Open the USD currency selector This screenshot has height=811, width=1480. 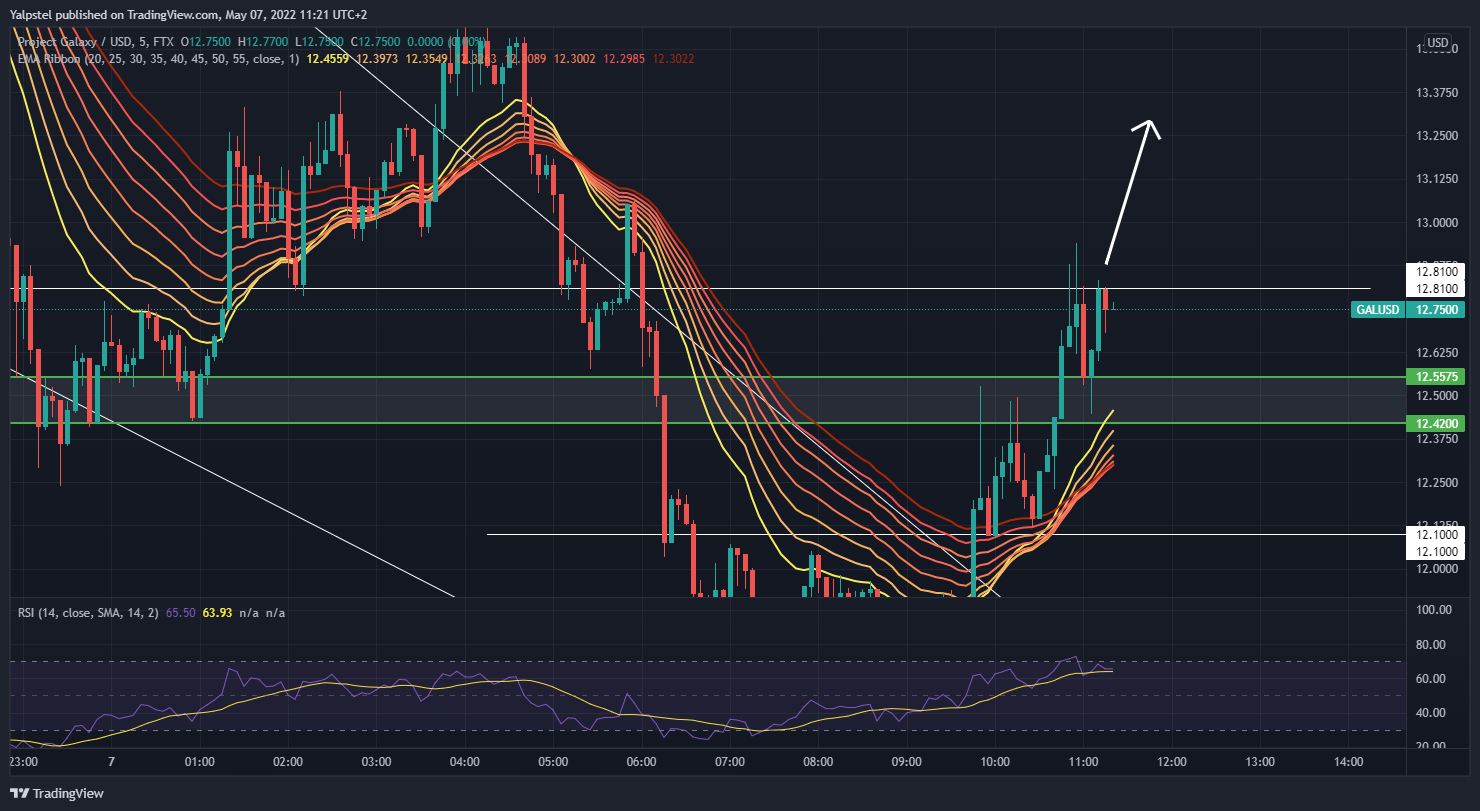click(1437, 43)
